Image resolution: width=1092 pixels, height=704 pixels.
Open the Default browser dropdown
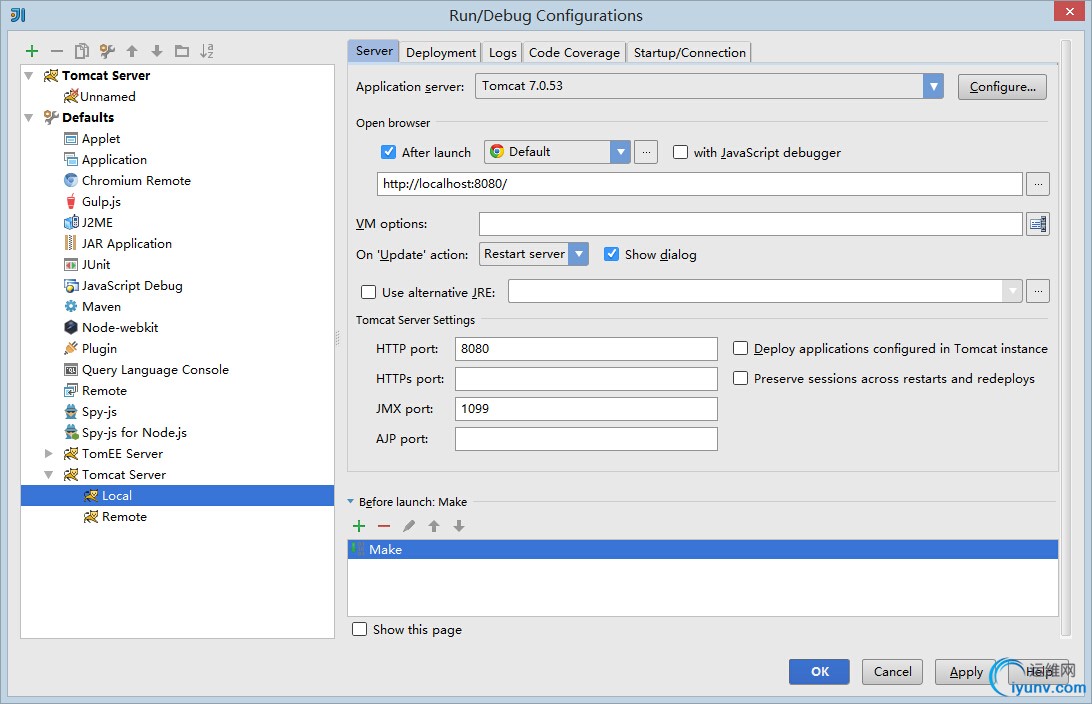click(x=620, y=152)
